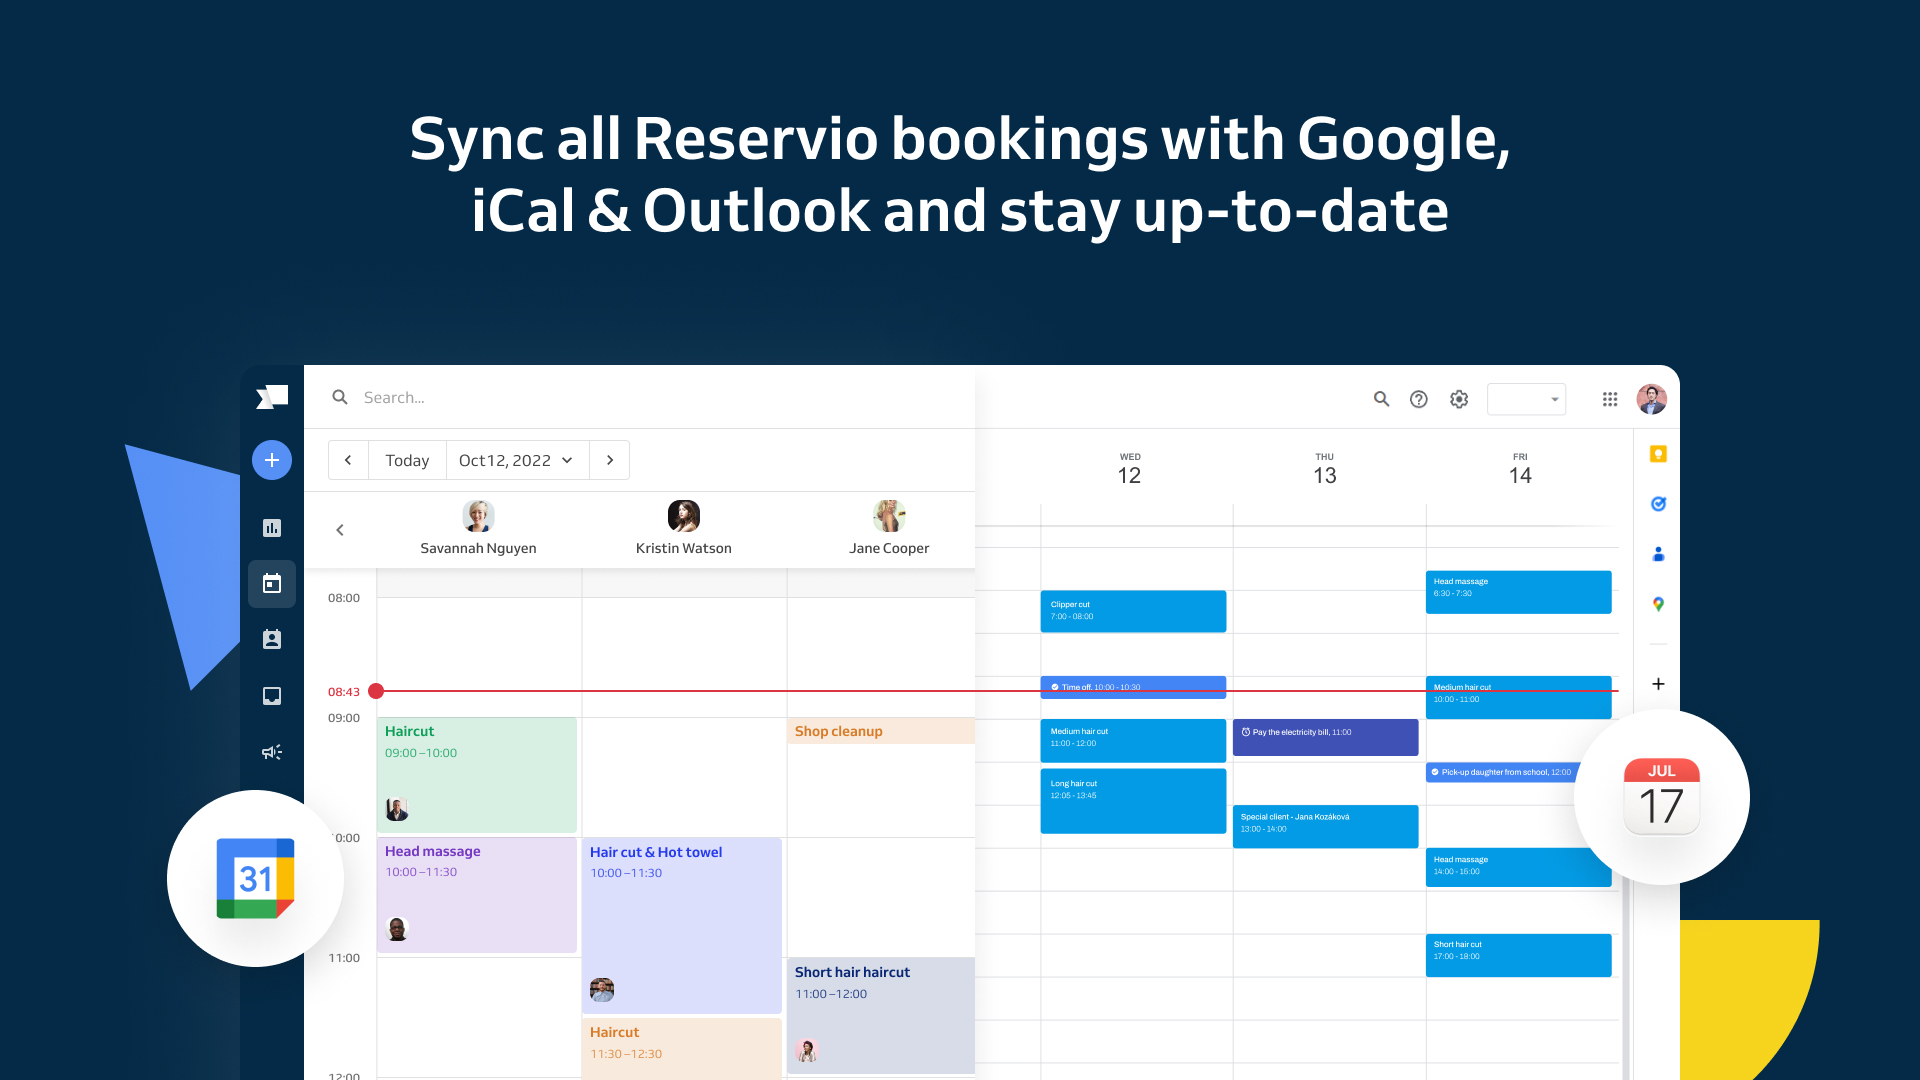
Task: Open the inbox tray icon in Reservio sidebar
Action: pyautogui.click(x=271, y=695)
